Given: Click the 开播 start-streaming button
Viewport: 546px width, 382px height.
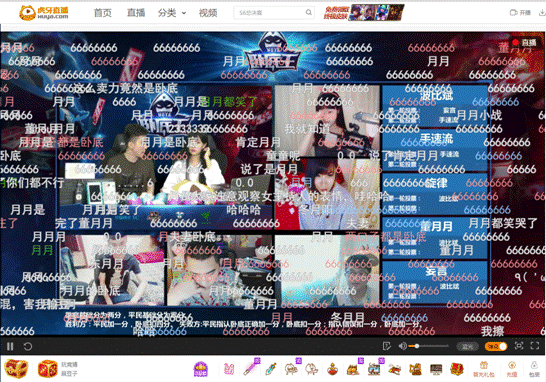Looking at the screenshot, I should coord(520,13).
